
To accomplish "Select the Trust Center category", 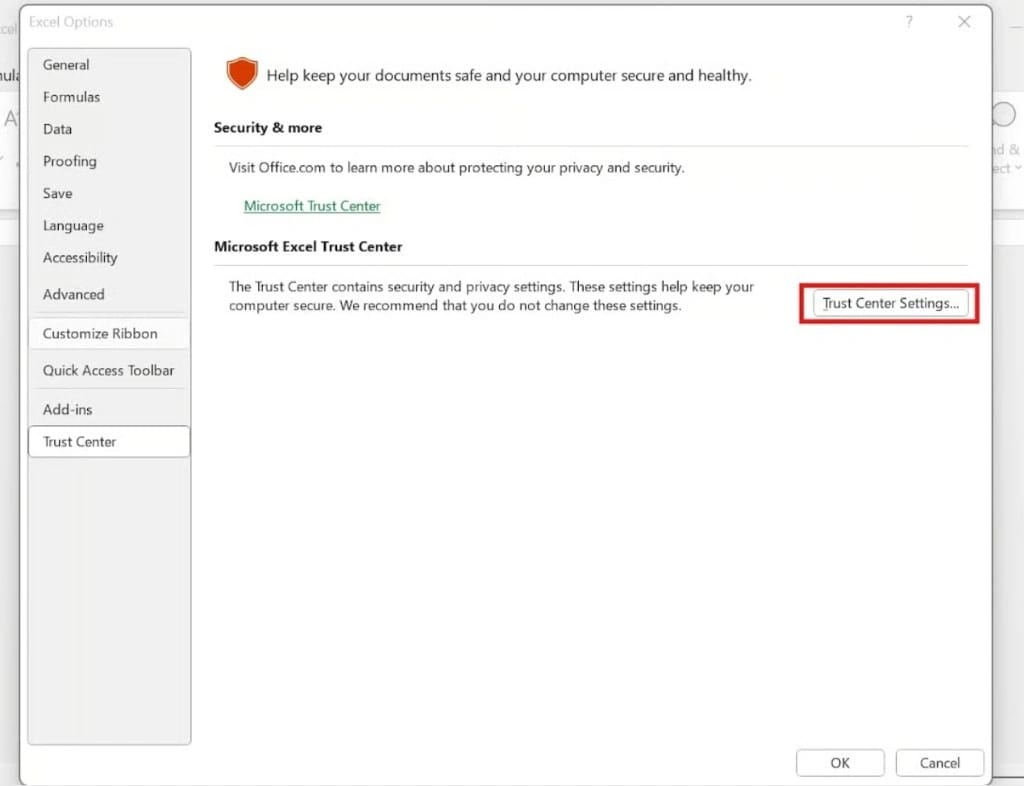I will pos(80,441).
